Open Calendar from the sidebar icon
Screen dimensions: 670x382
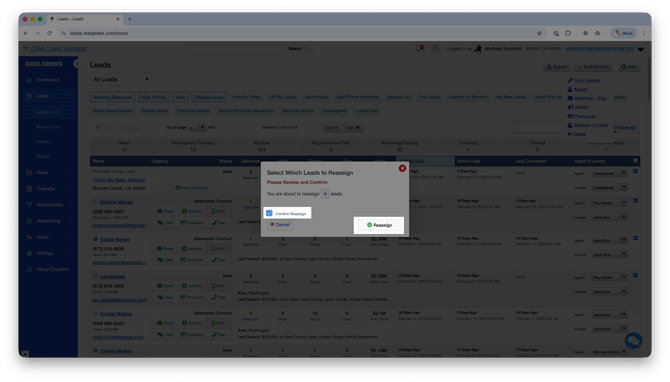click(x=29, y=188)
